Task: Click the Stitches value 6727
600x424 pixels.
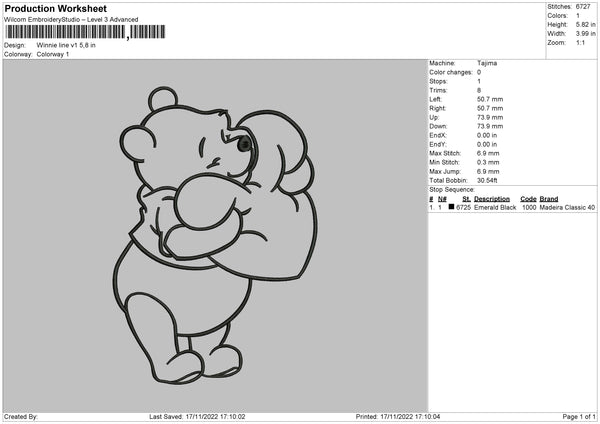Action: click(583, 7)
